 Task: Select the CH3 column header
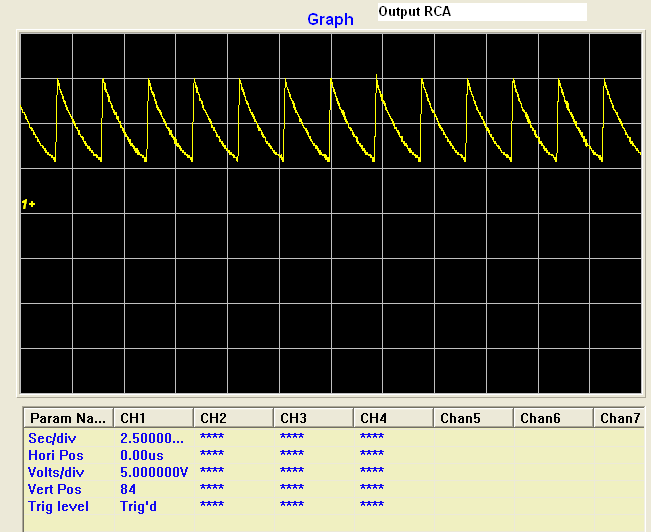(x=313, y=418)
